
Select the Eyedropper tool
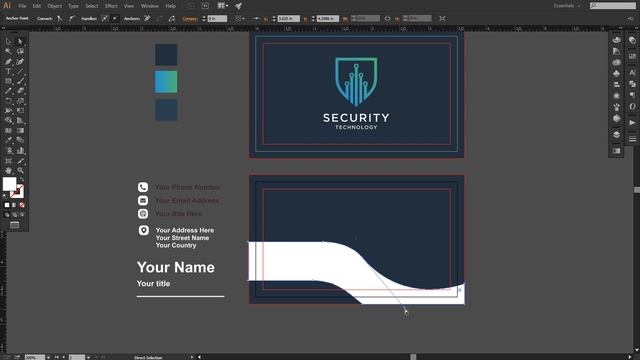[x=9, y=140]
